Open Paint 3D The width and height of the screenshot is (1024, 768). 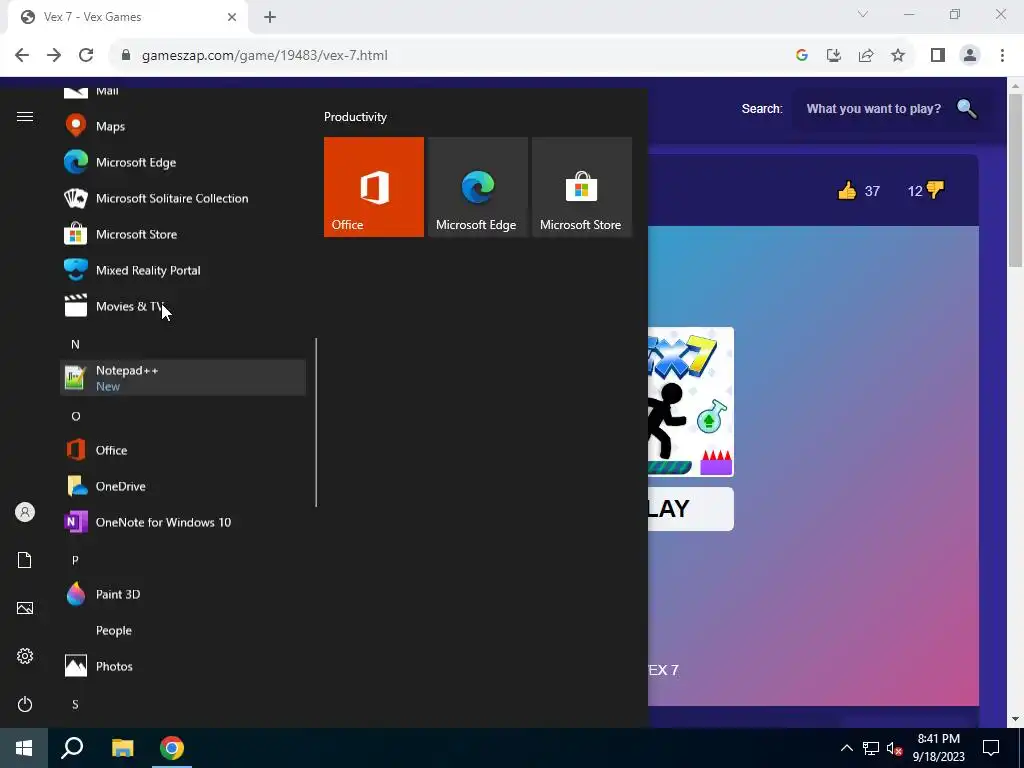(x=183, y=594)
